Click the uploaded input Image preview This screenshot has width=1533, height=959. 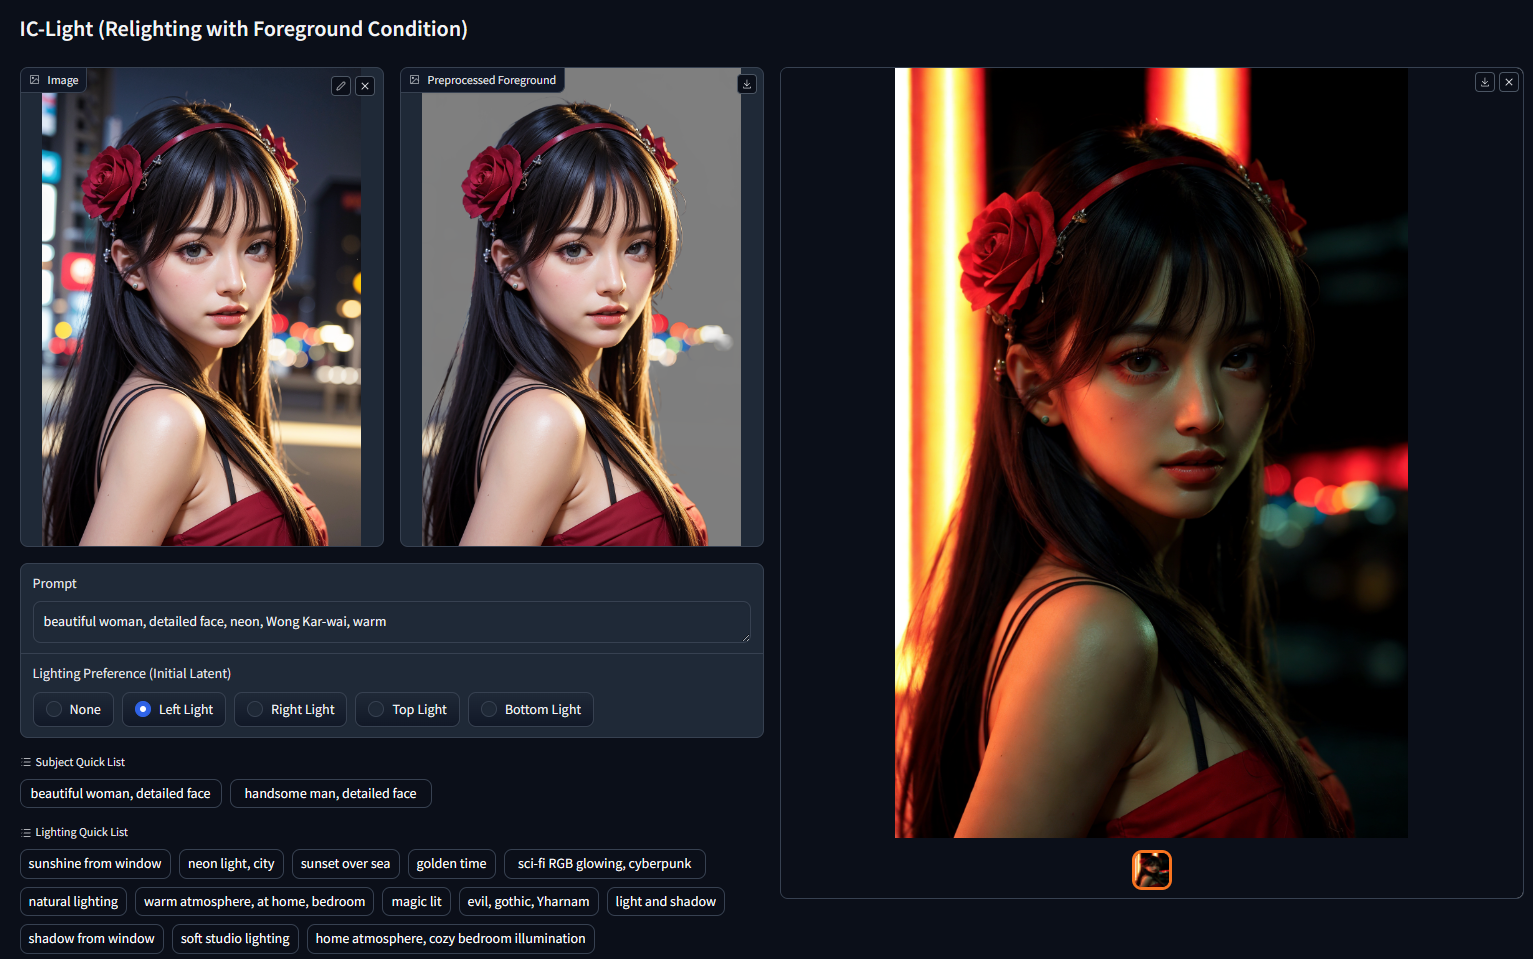[x=202, y=307]
